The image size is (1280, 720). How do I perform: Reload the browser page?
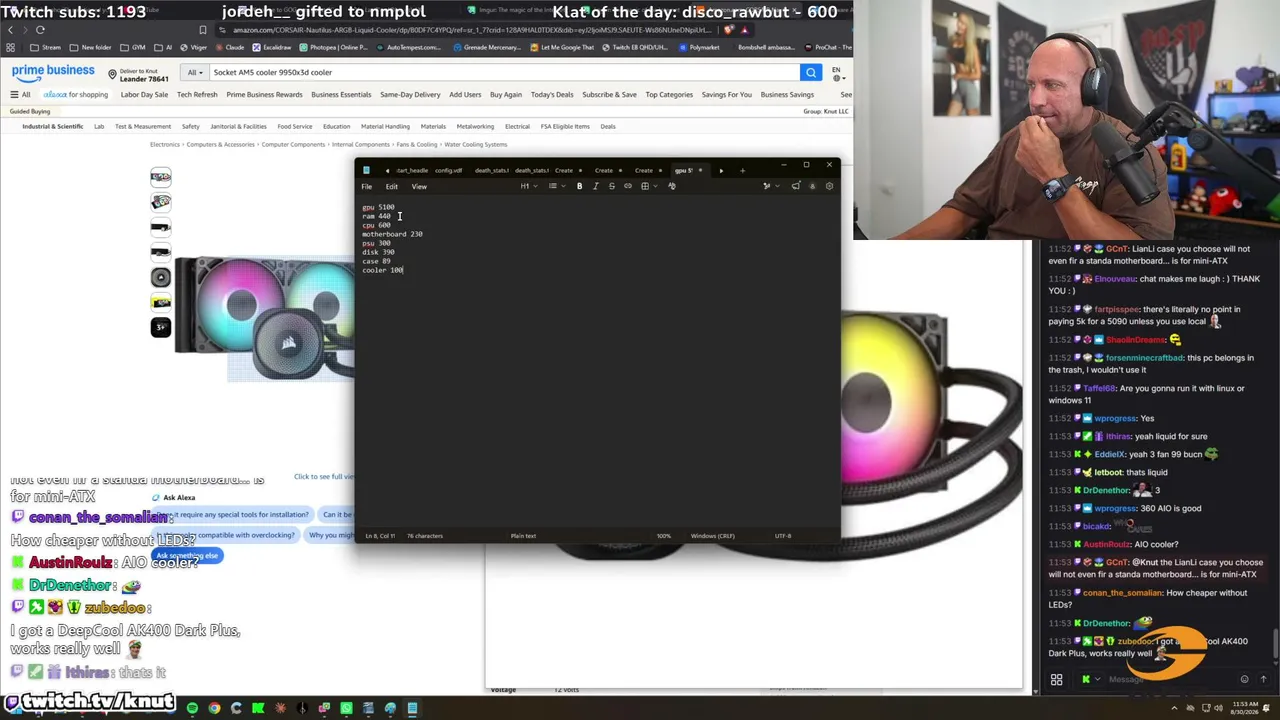pos(41,30)
